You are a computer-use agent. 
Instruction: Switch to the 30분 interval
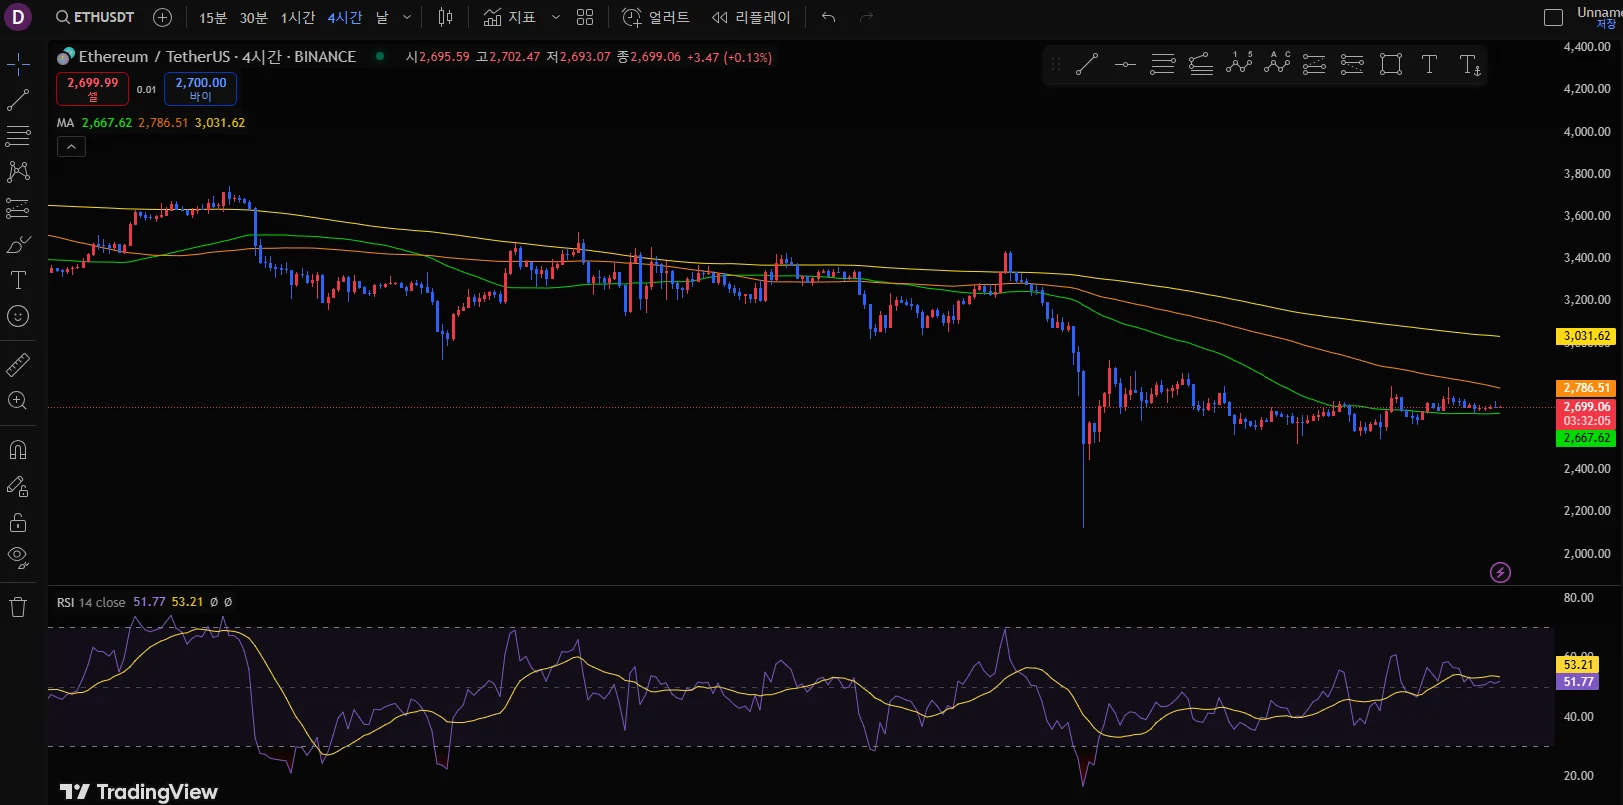pos(254,17)
